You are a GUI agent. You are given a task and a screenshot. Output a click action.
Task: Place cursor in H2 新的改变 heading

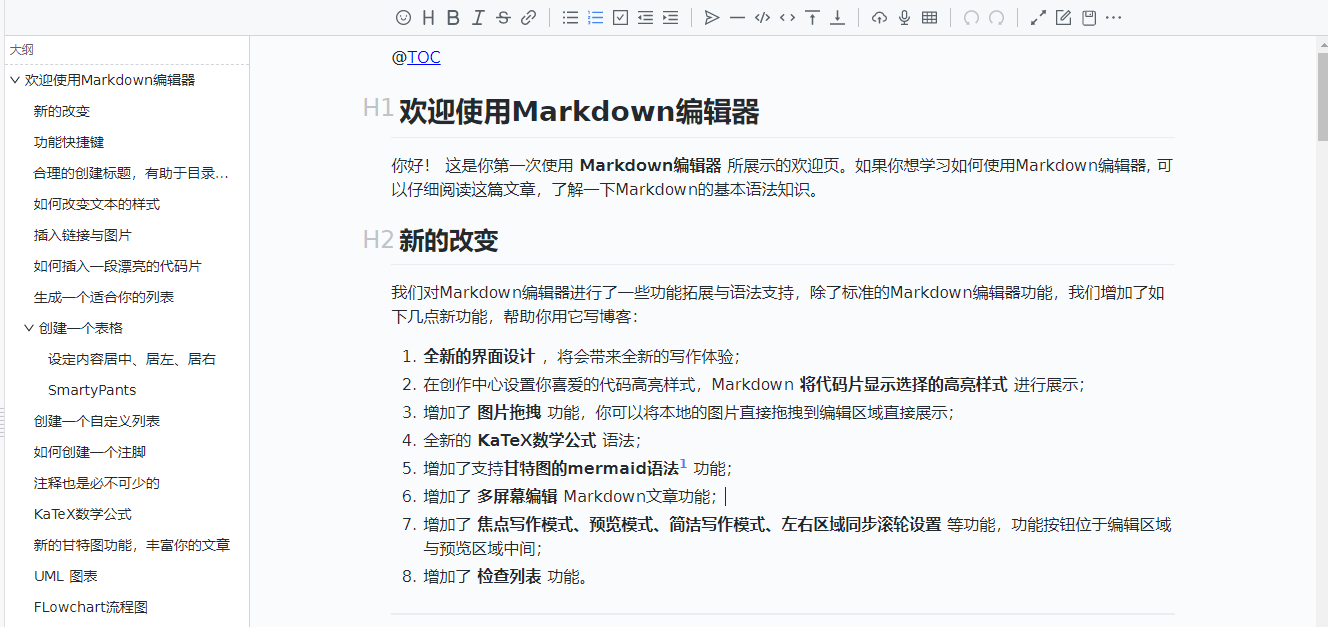tap(448, 240)
